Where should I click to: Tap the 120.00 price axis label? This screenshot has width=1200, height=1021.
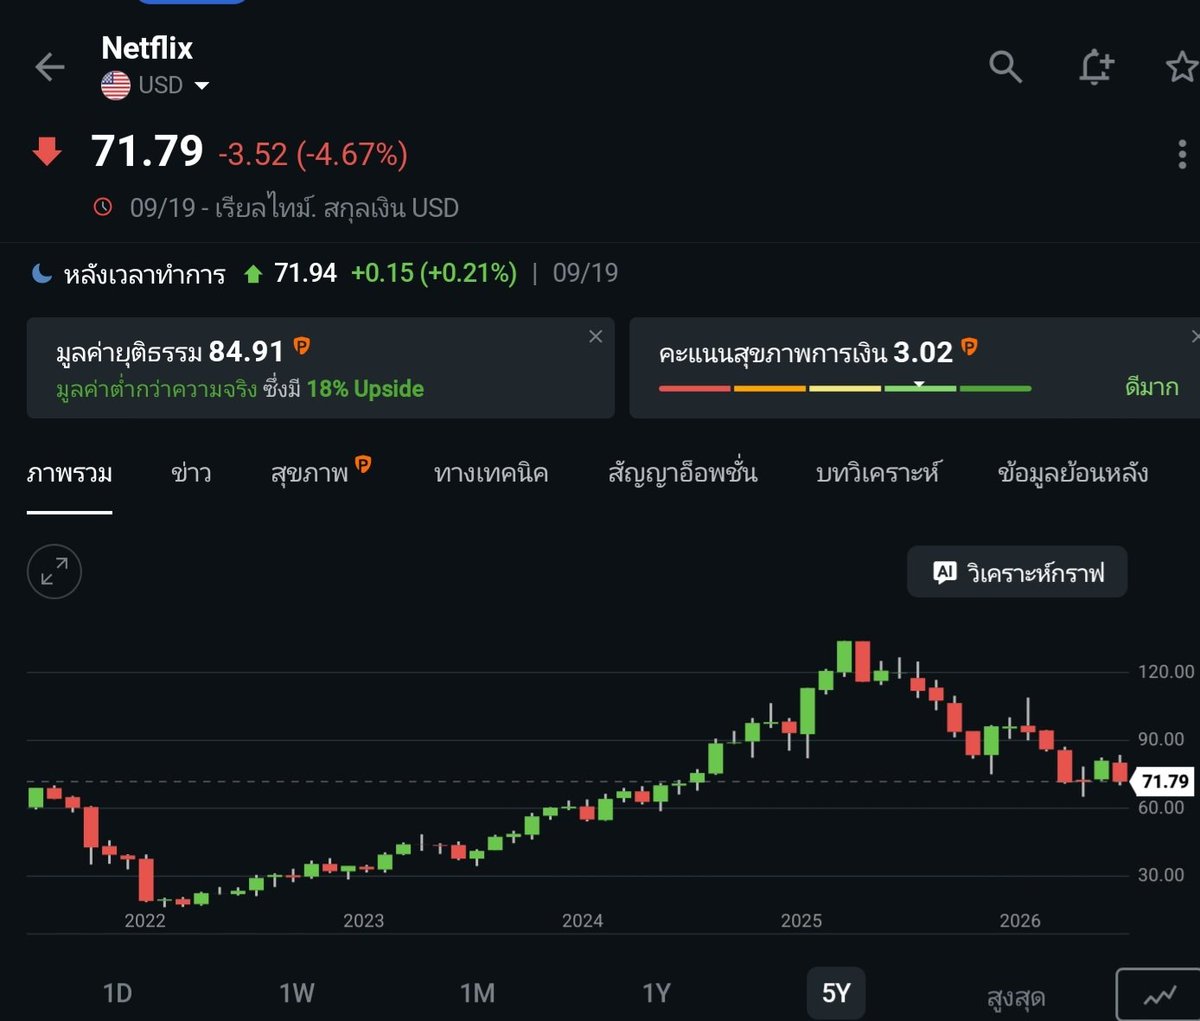[1166, 671]
